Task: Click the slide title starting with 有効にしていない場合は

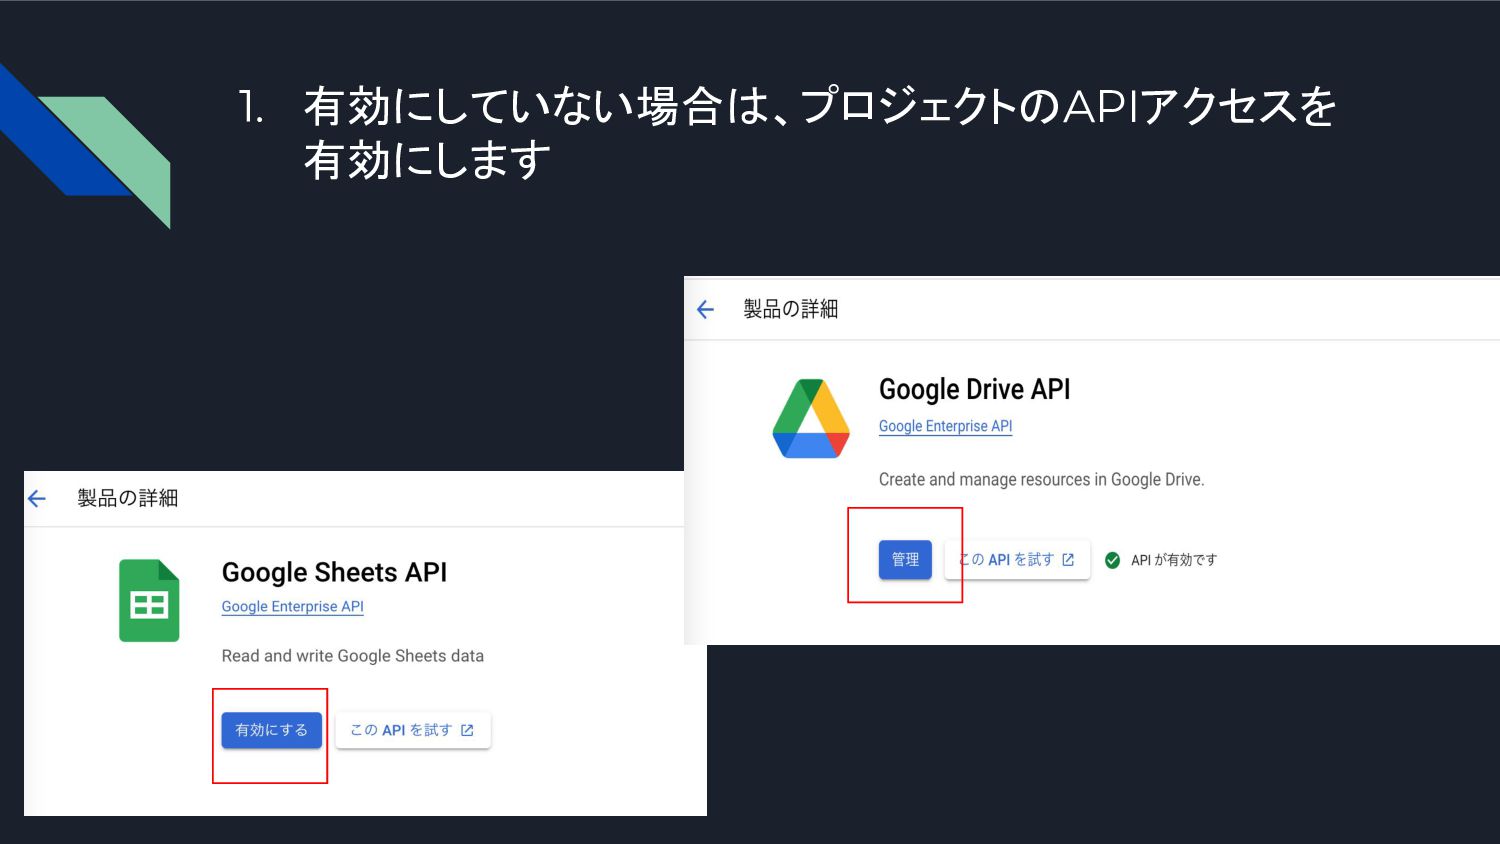Action: (820, 133)
